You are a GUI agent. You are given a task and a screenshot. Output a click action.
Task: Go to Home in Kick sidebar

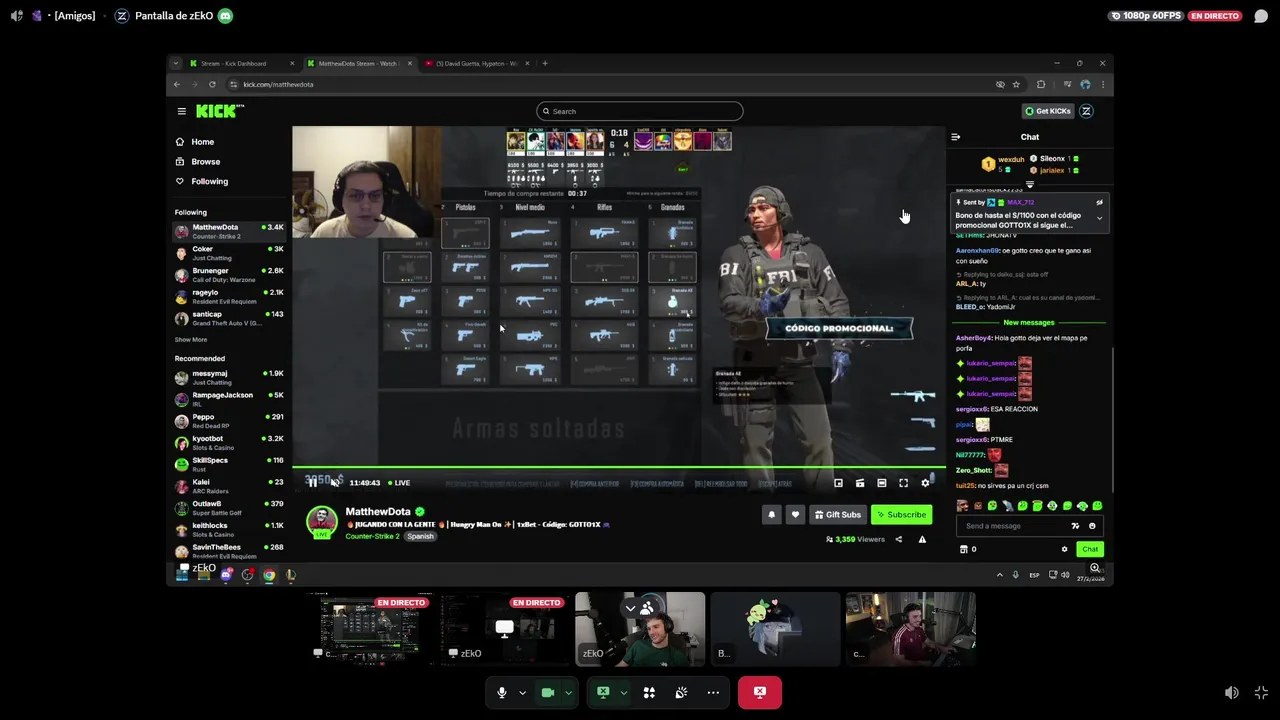click(x=202, y=142)
